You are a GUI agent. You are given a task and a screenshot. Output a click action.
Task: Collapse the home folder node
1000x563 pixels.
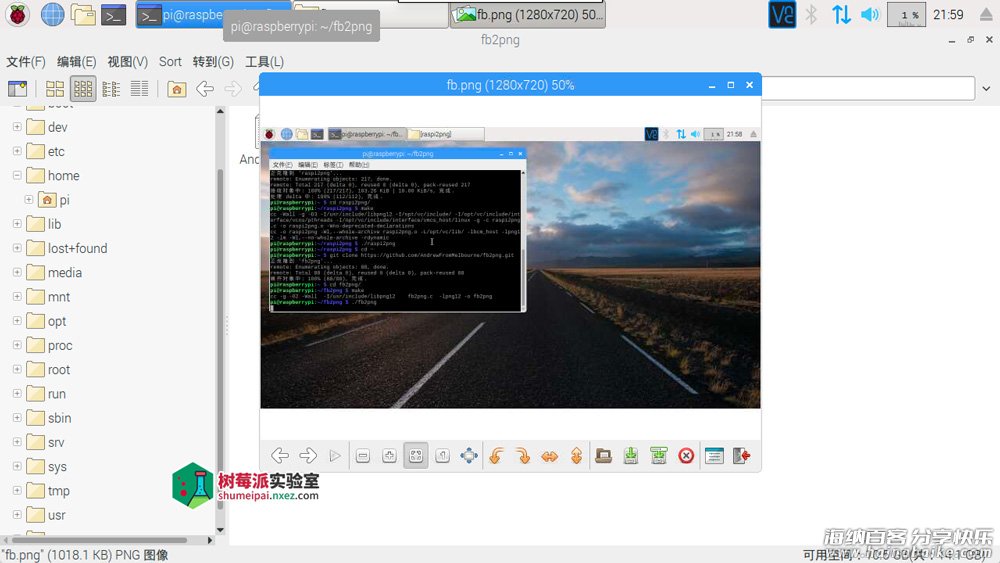(17, 175)
